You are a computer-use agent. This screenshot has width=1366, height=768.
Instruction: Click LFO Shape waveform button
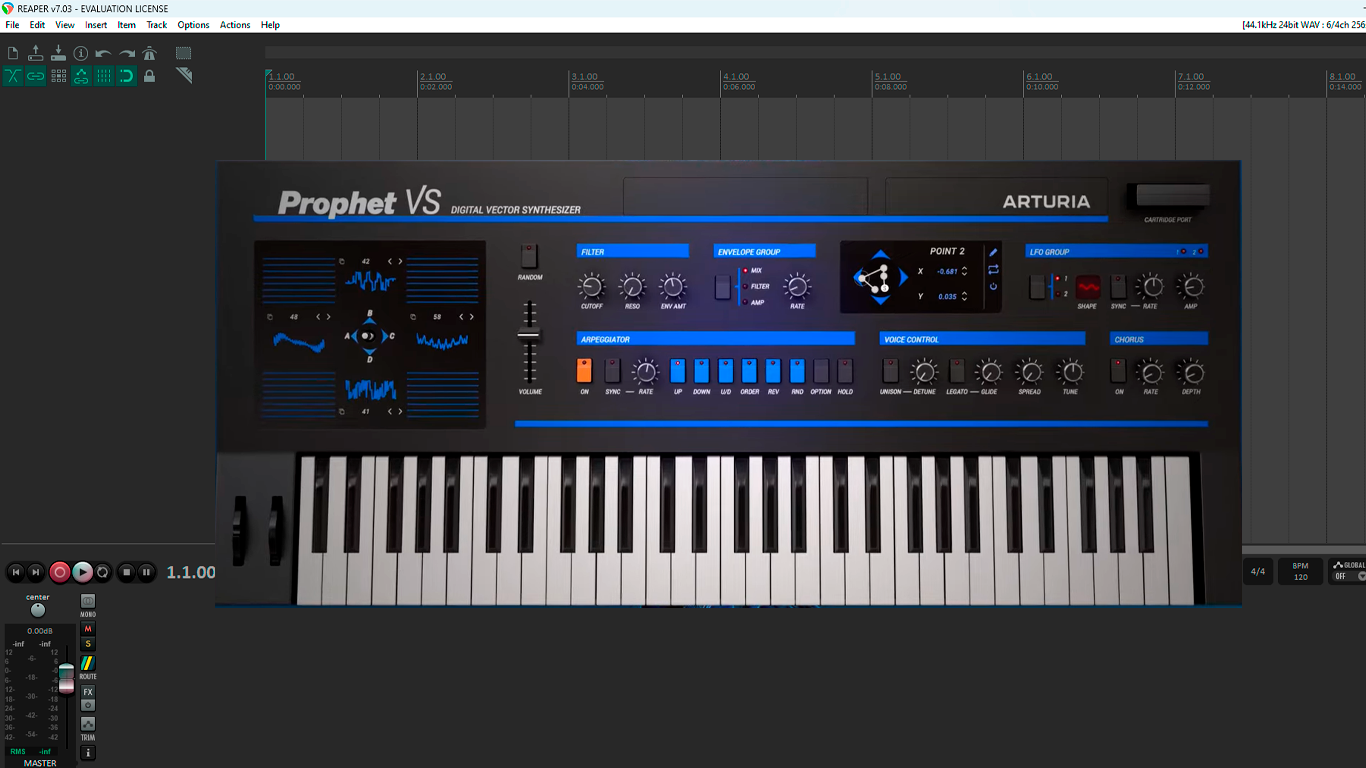click(x=1087, y=287)
